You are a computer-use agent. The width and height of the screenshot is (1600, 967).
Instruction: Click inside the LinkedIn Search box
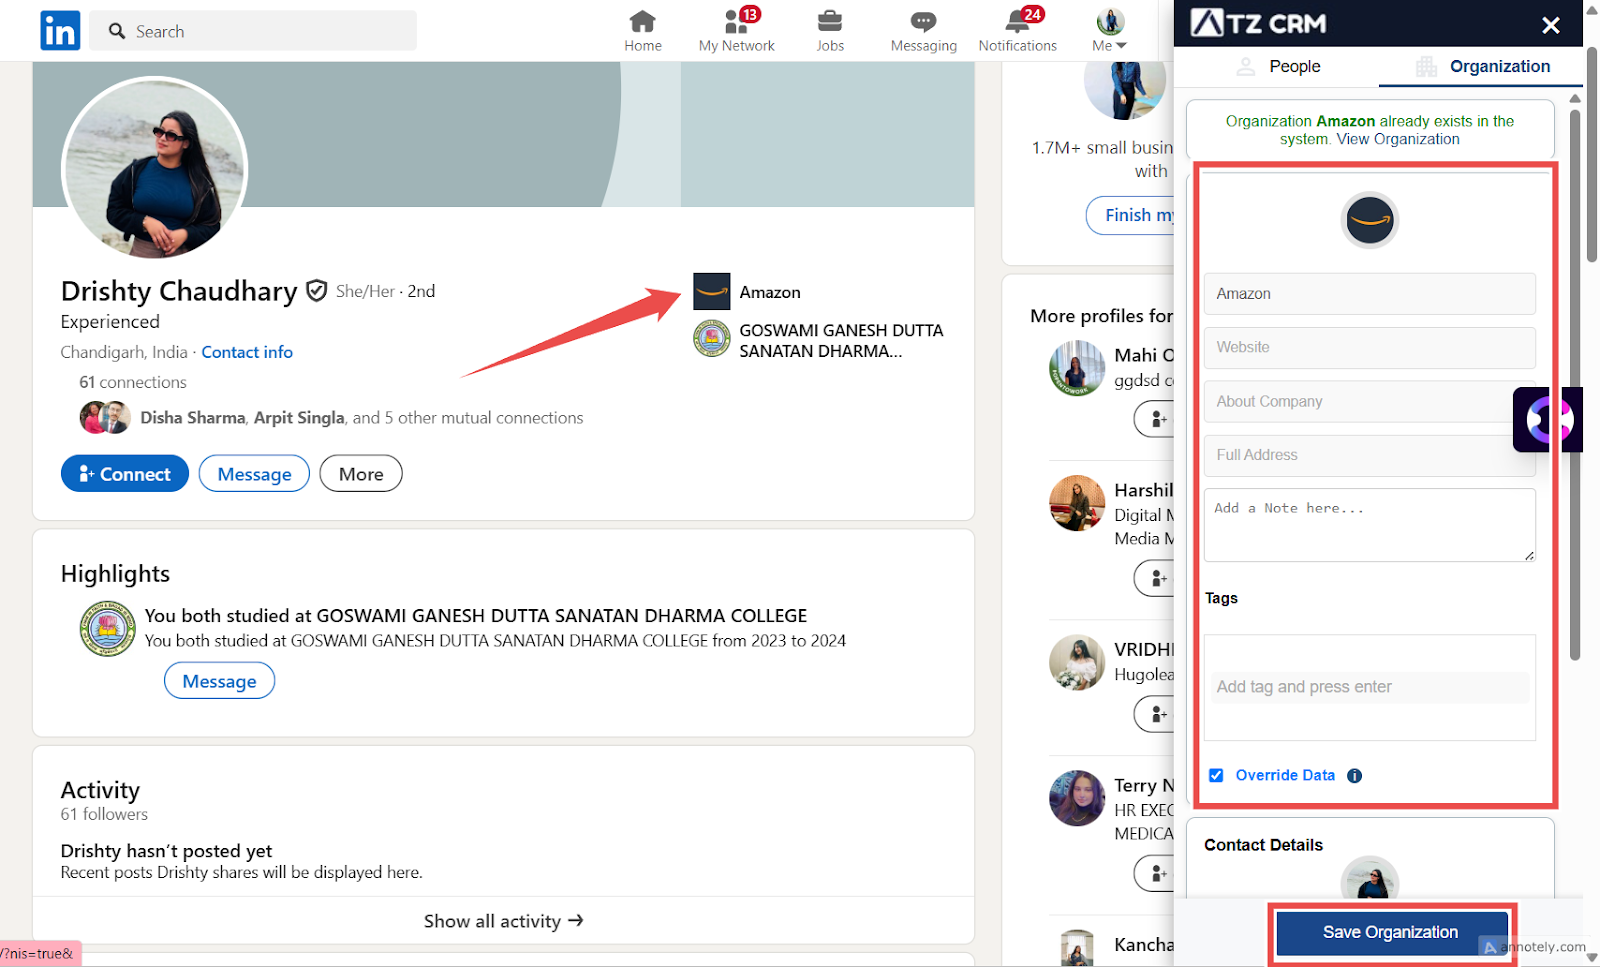pyautogui.click(x=253, y=31)
